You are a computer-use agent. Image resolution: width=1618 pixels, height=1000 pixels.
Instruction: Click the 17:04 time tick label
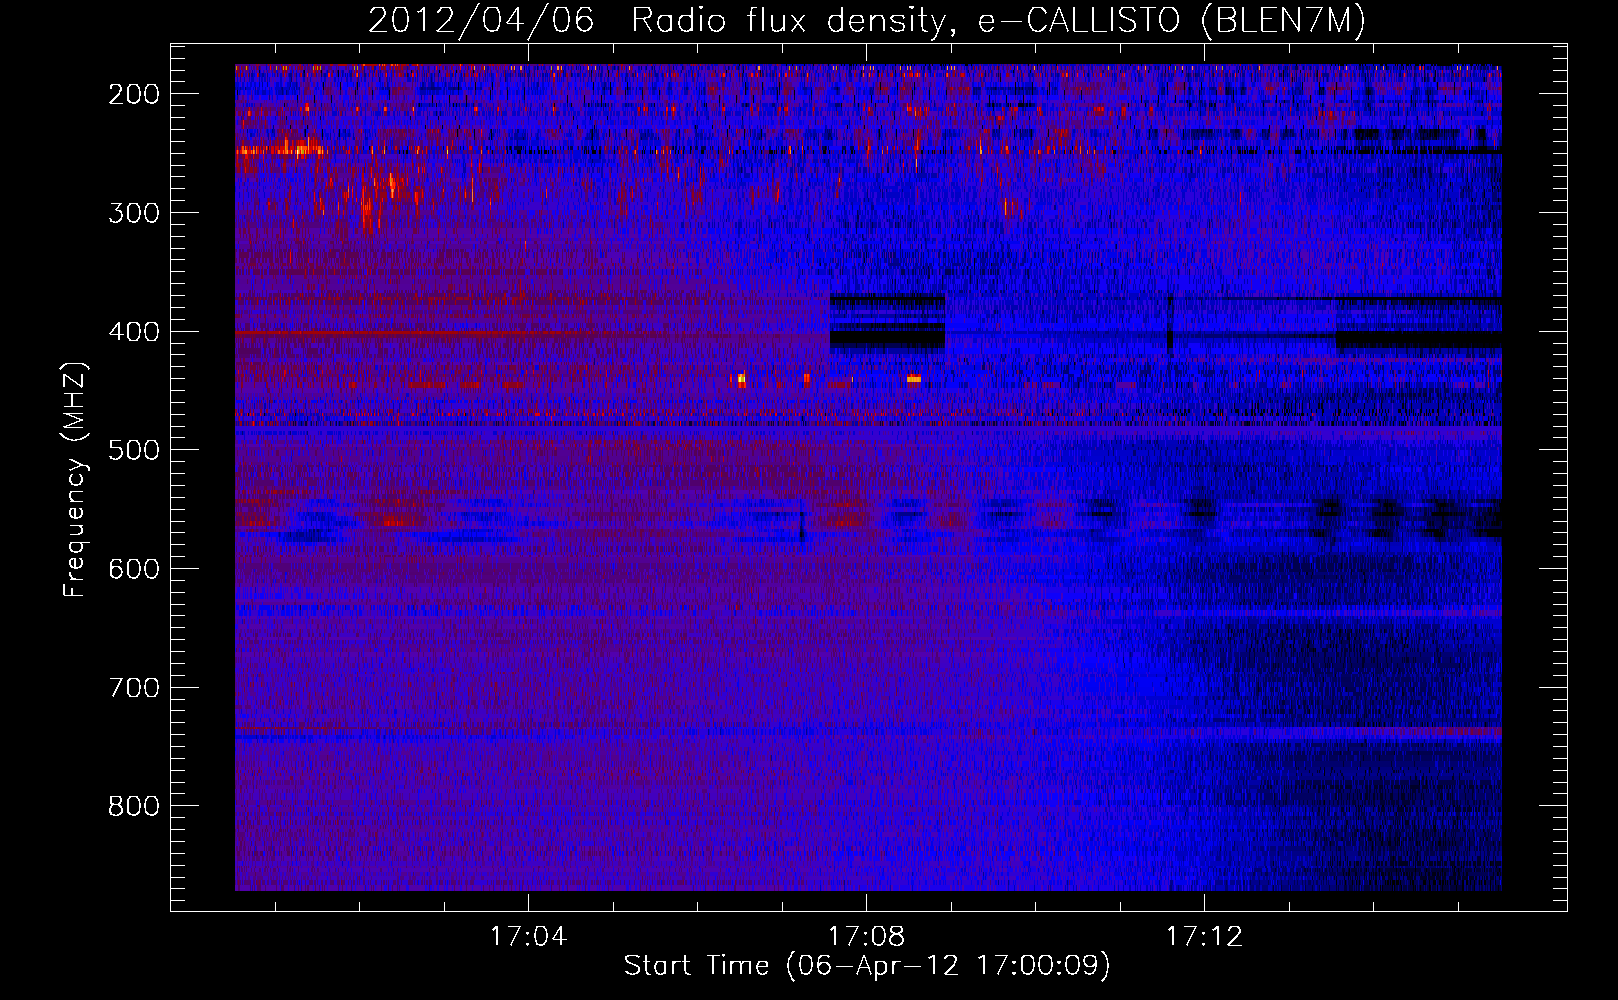(x=528, y=937)
